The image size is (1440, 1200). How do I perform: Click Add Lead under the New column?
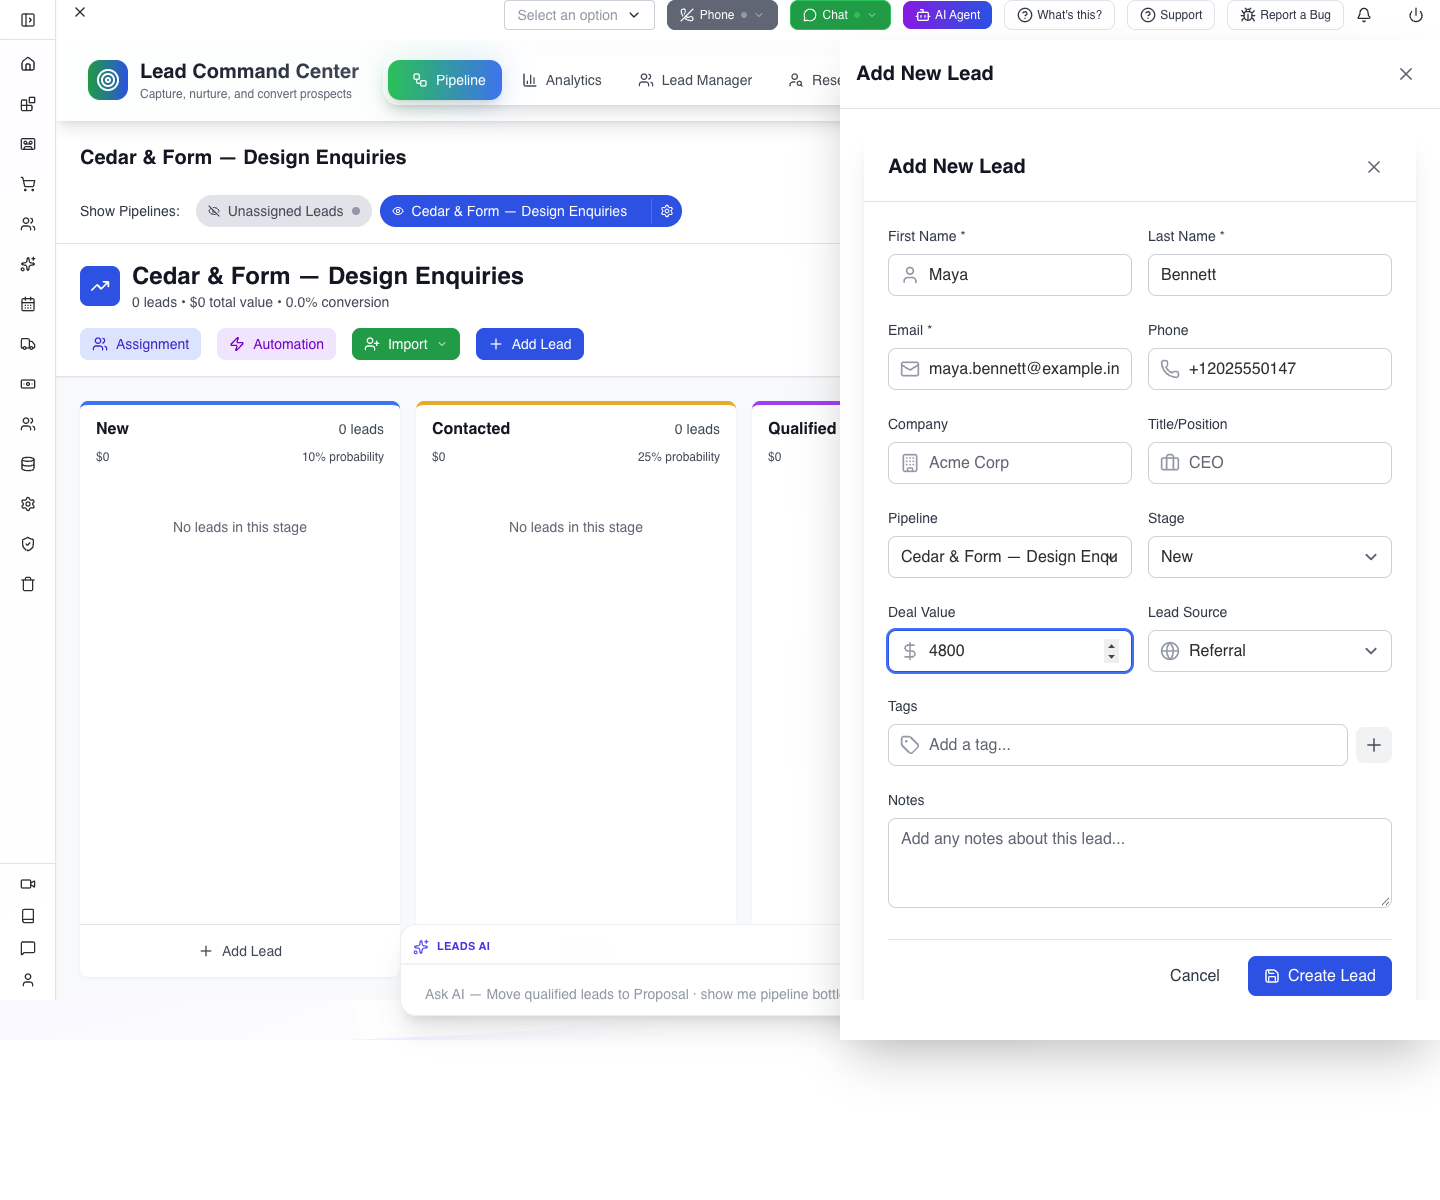240,951
